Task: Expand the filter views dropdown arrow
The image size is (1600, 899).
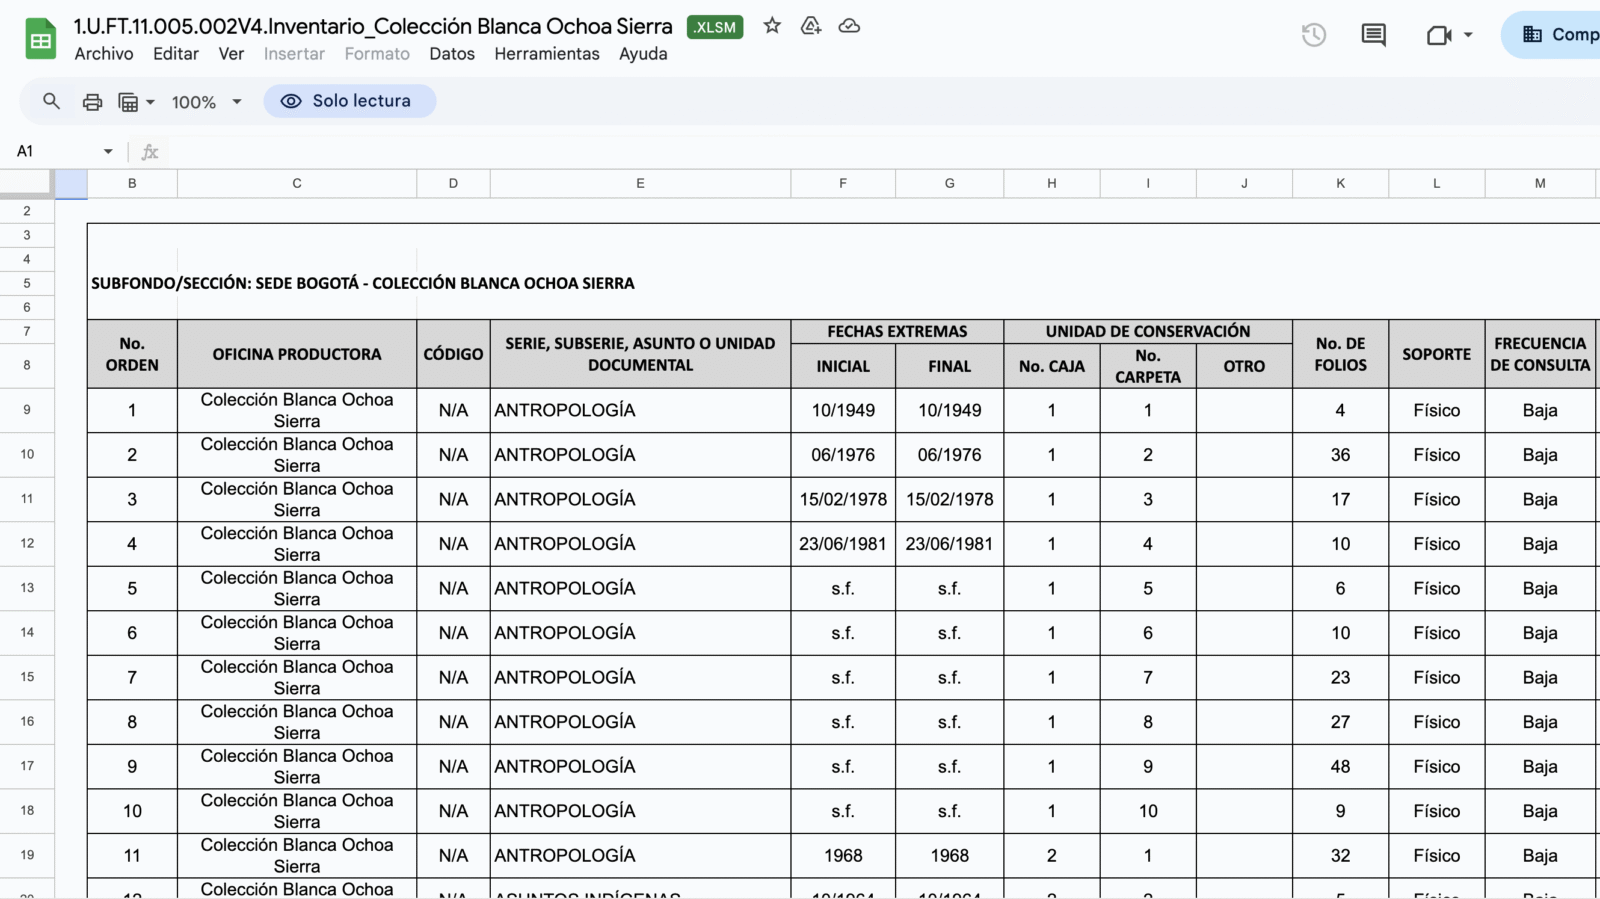Action: coord(150,102)
